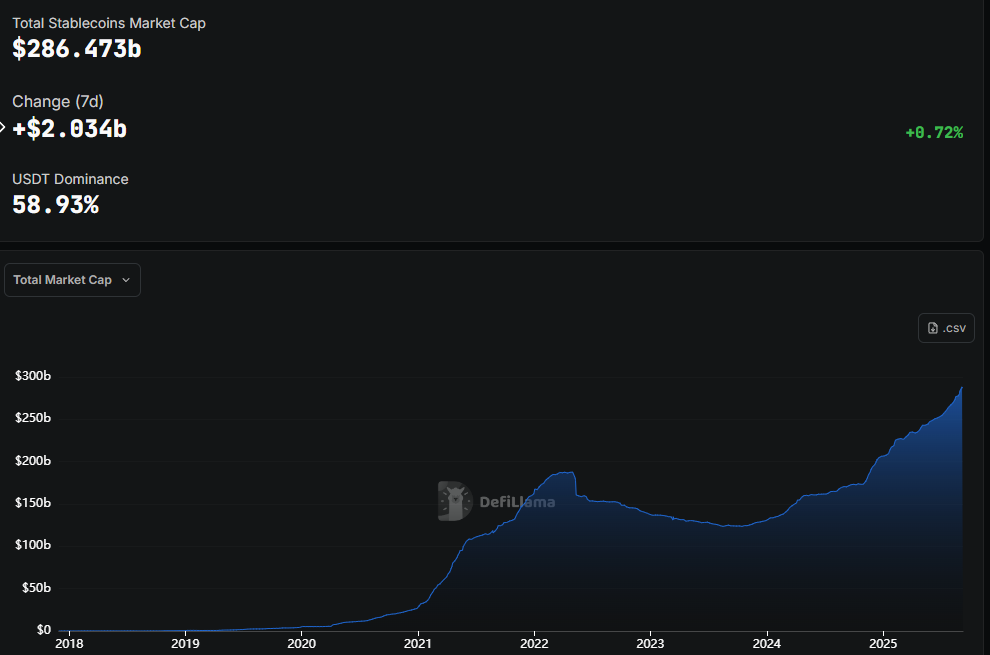Click the DefiLlama llama logo watermark
This screenshot has width=990, height=655.
(455, 501)
